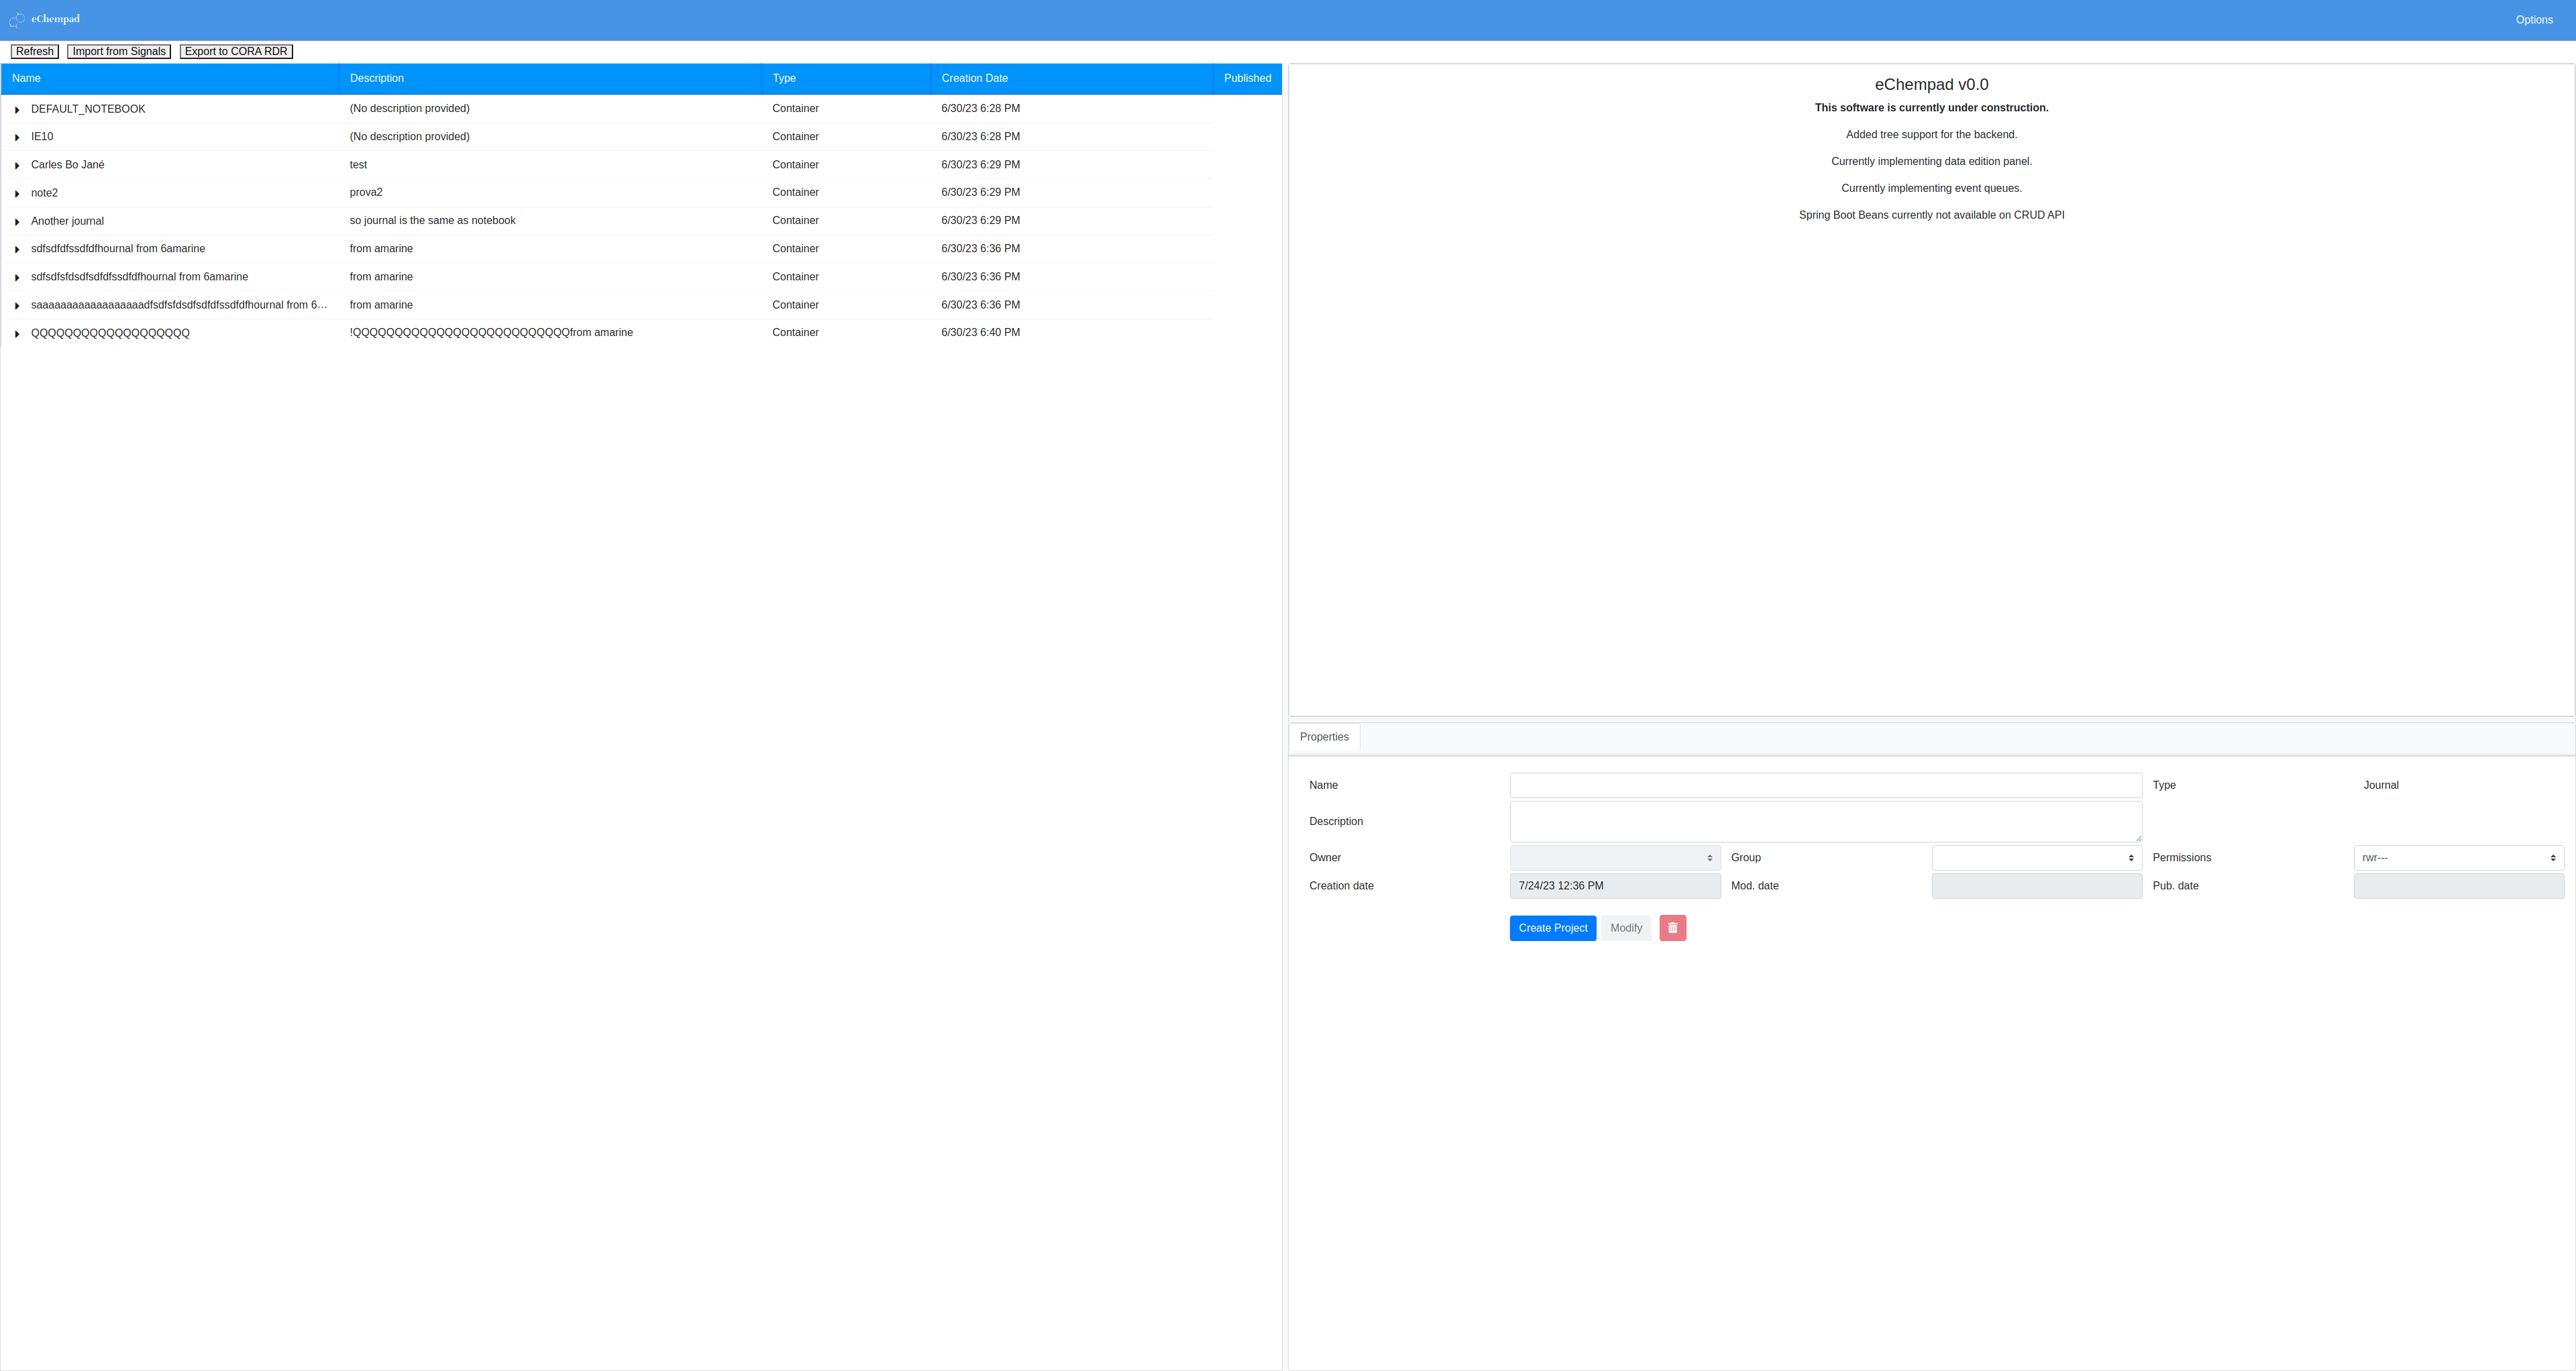Click the Refresh button
The width and height of the screenshot is (2576, 1371).
[35, 51]
